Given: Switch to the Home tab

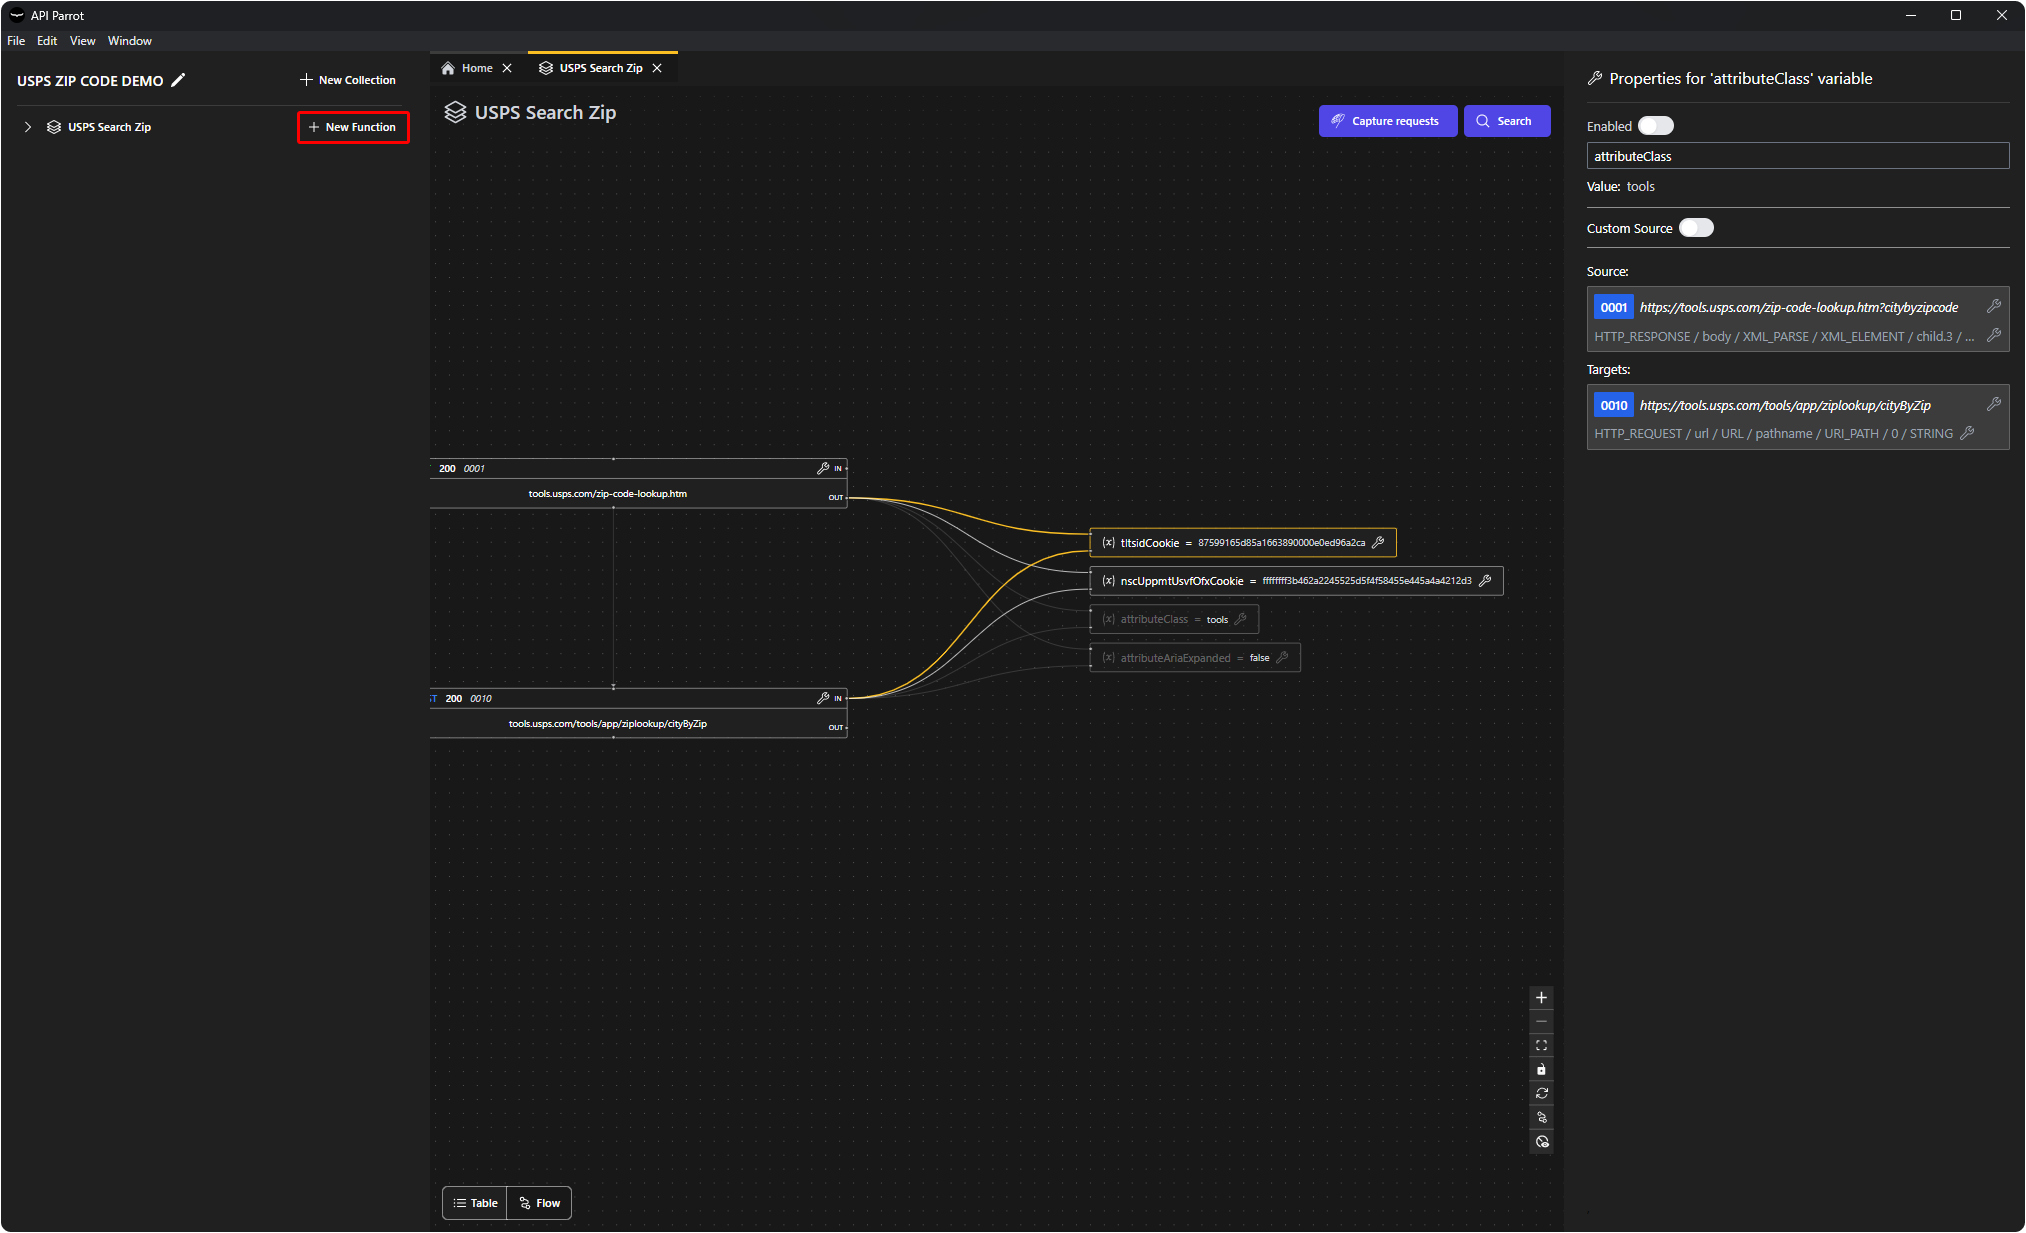Looking at the screenshot, I should point(477,68).
